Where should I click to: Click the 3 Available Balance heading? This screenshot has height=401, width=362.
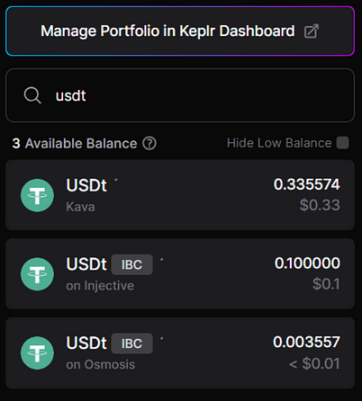coord(75,144)
